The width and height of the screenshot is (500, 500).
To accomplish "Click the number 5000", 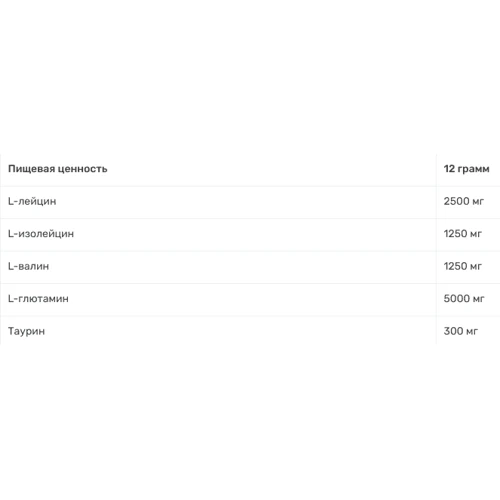I will (x=457, y=298).
